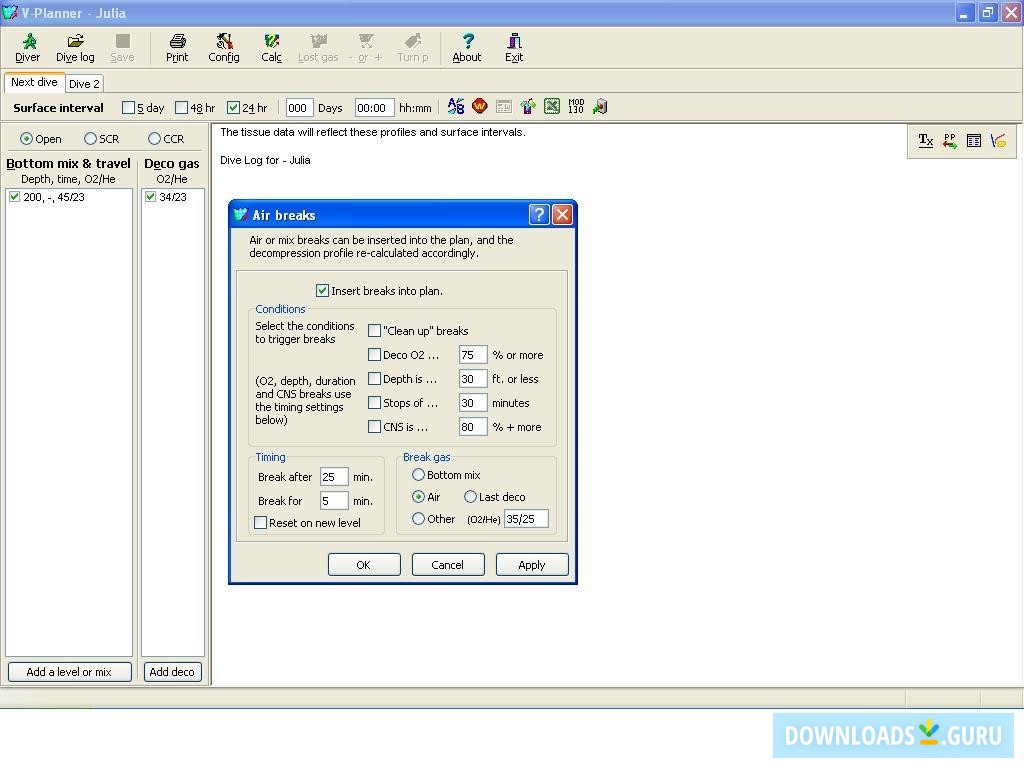Click the Break after minutes field
1024x768 pixels.
333,477
